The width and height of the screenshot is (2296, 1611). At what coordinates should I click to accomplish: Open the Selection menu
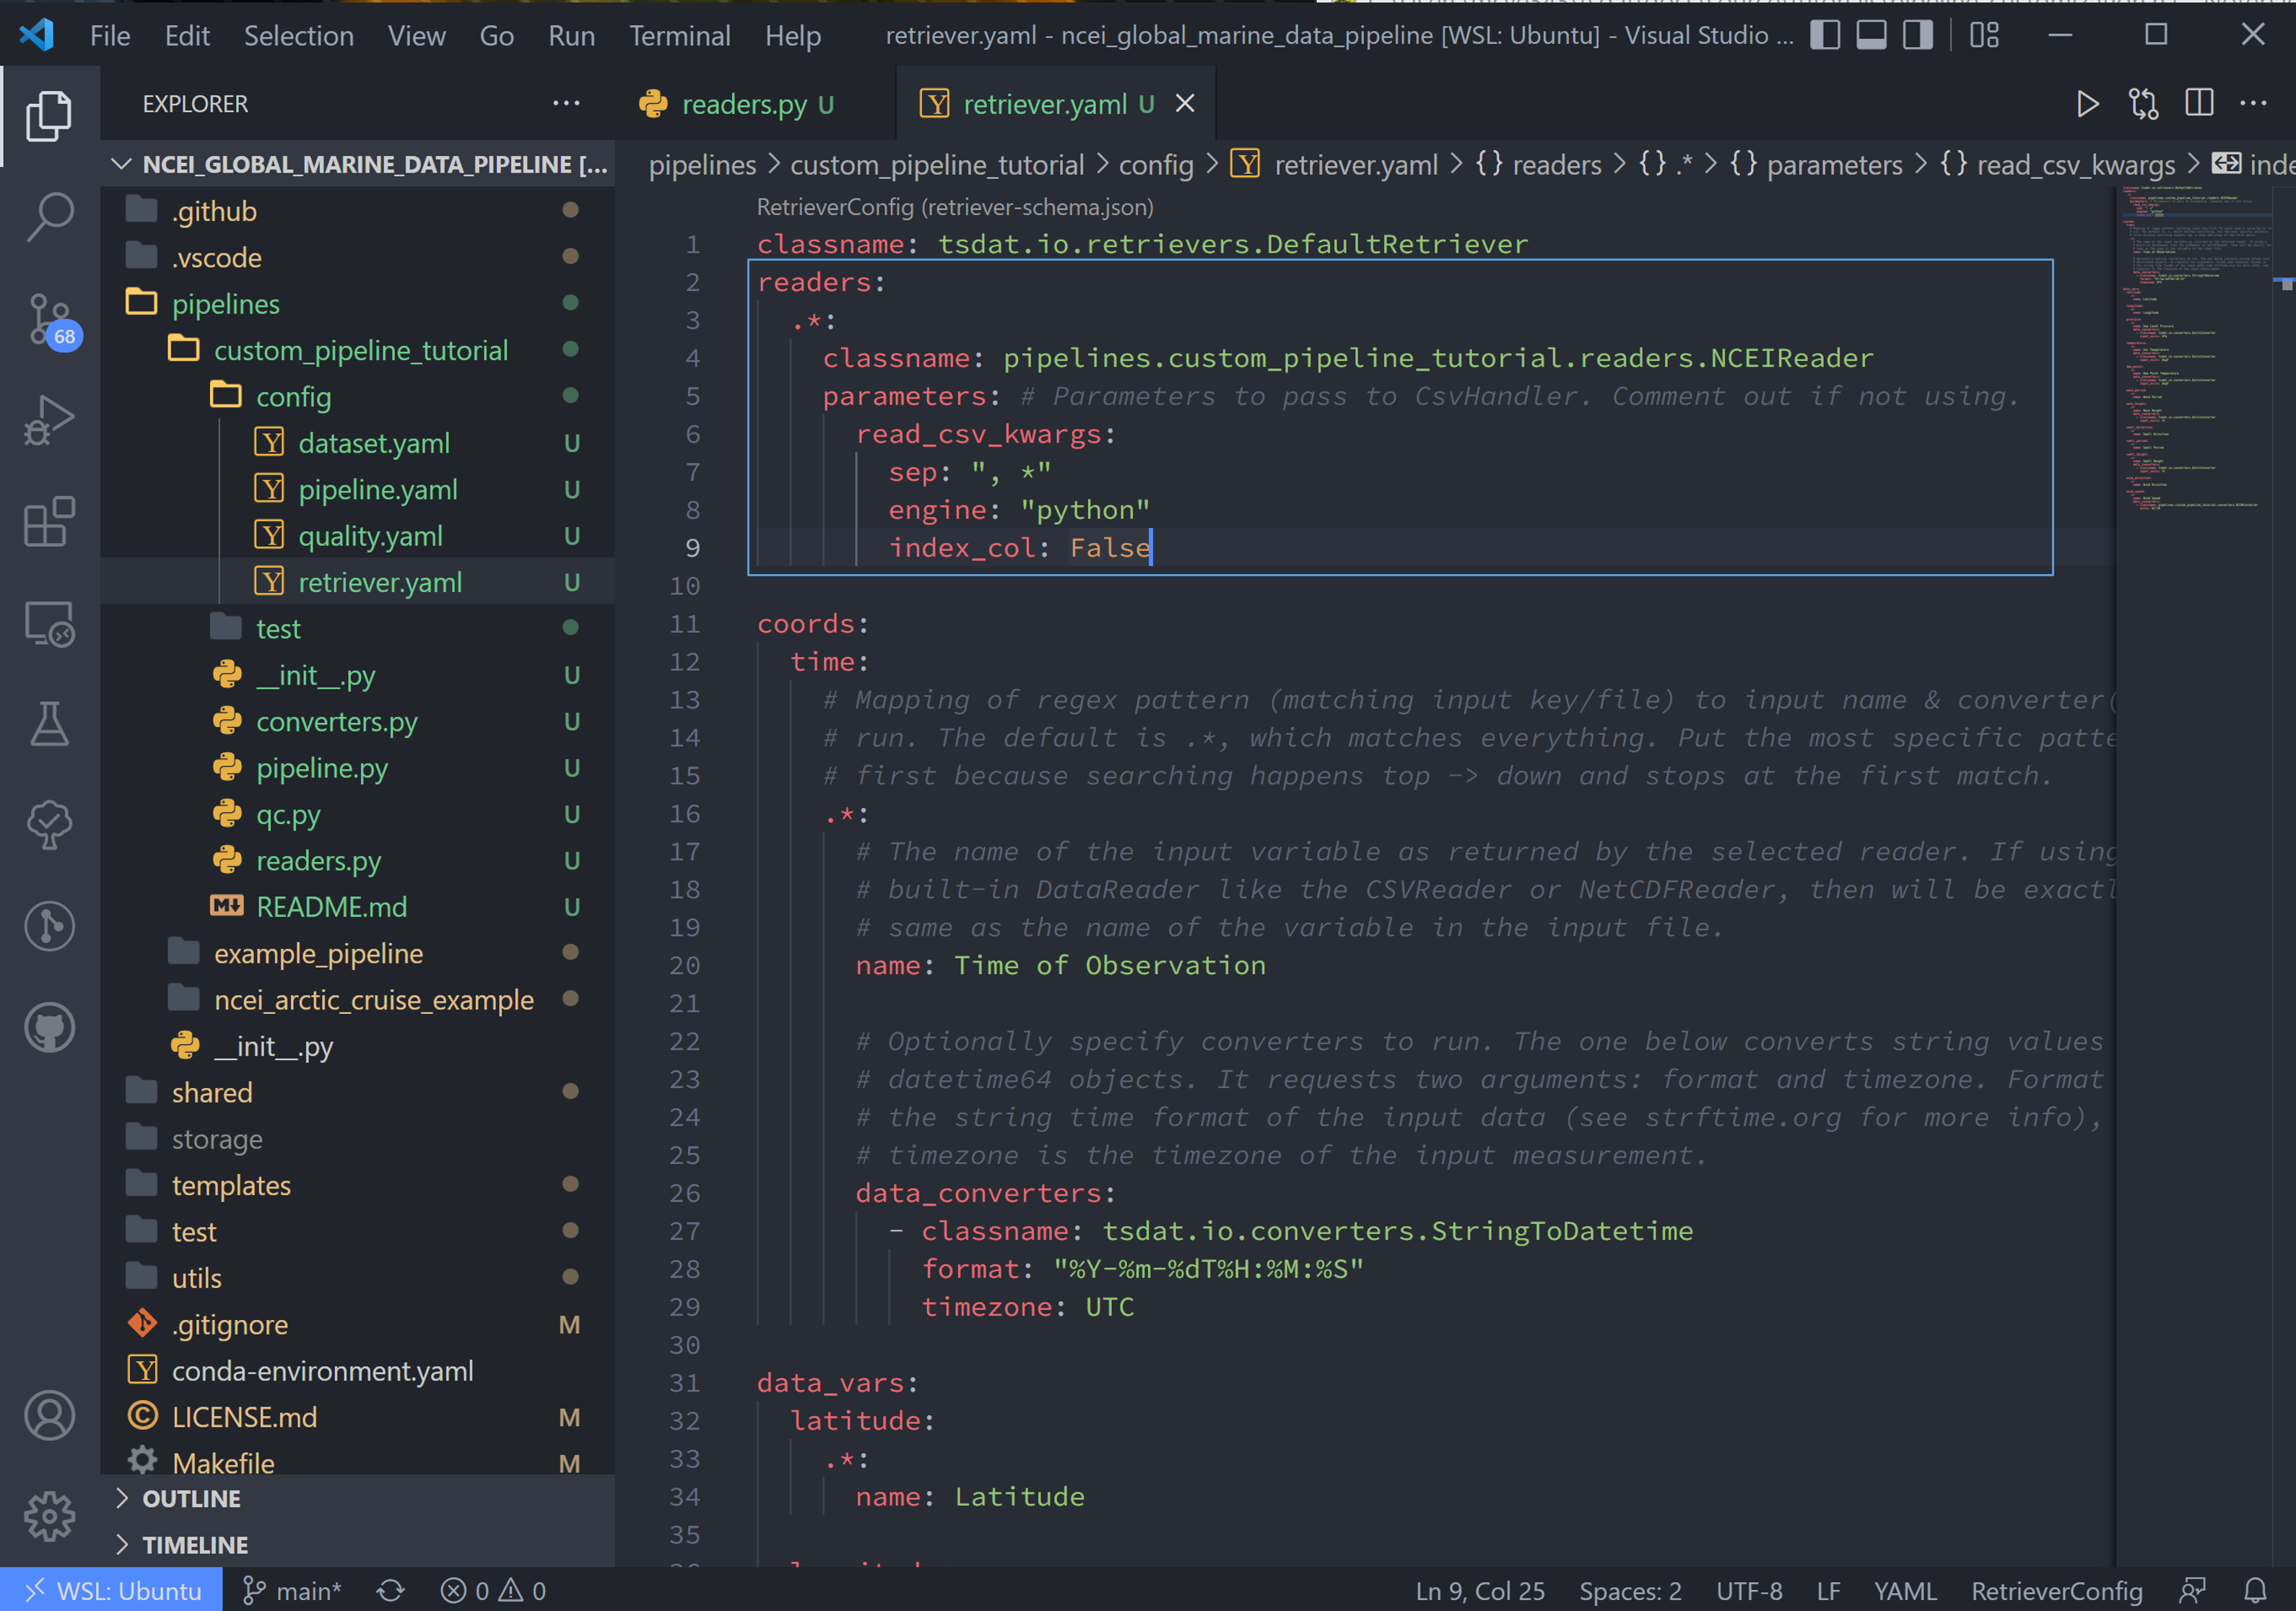pos(299,36)
